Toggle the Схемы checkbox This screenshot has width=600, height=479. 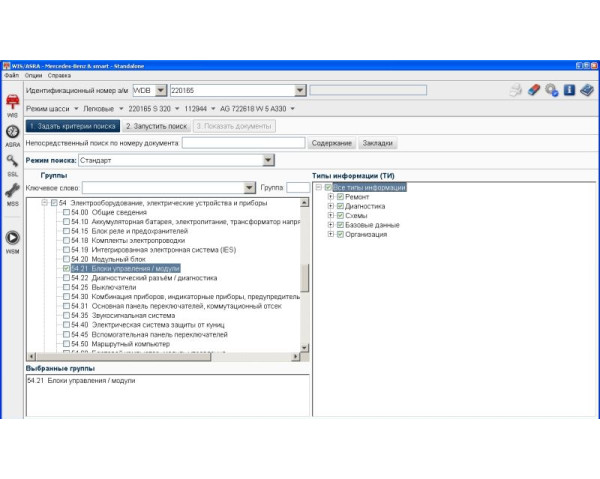tap(341, 216)
